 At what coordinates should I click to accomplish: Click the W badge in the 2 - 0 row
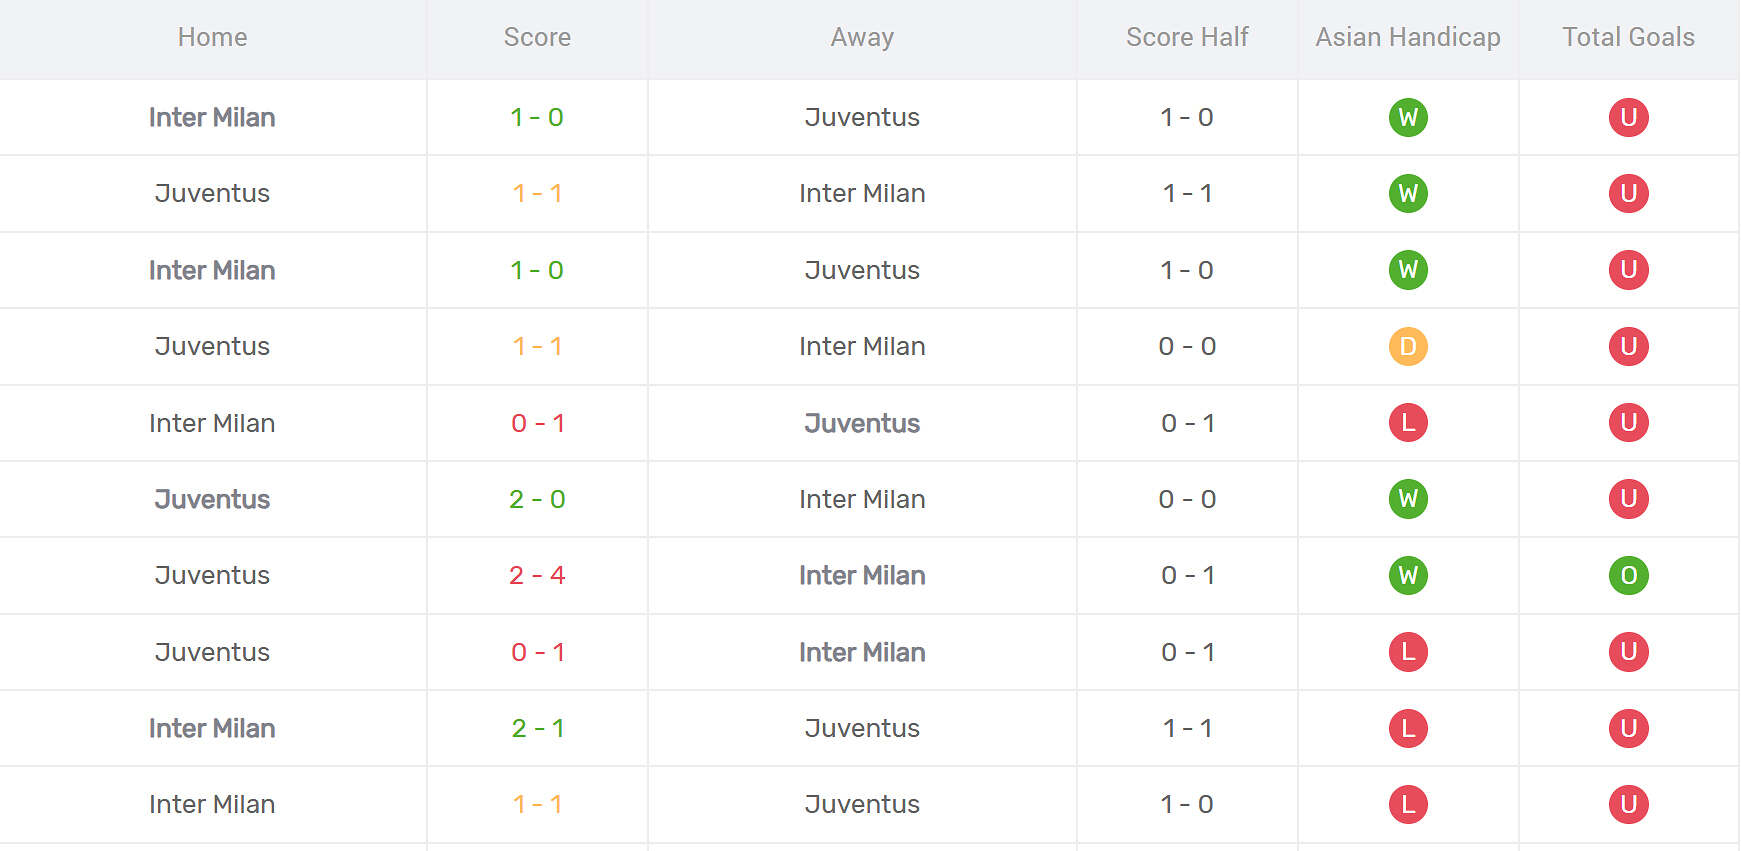click(x=1408, y=499)
